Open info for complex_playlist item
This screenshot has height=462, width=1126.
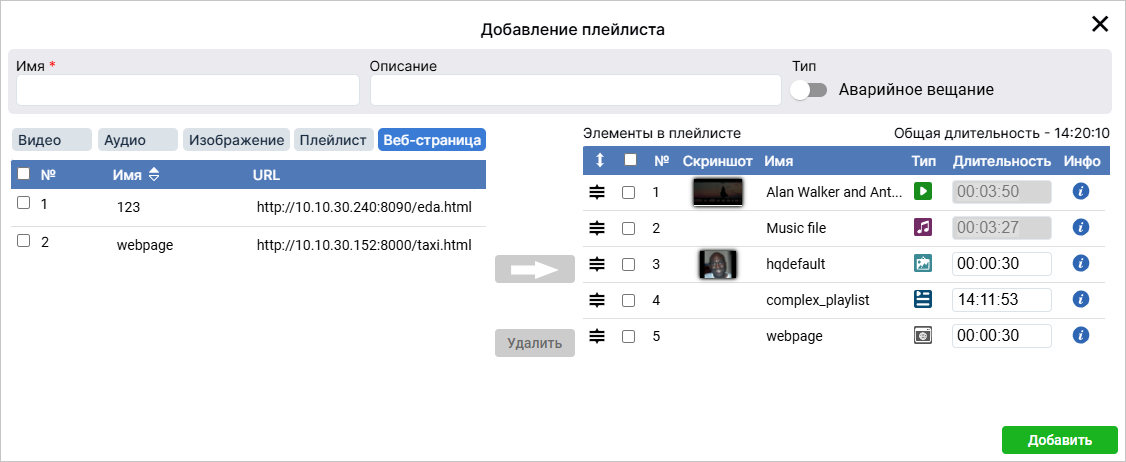[1081, 299]
